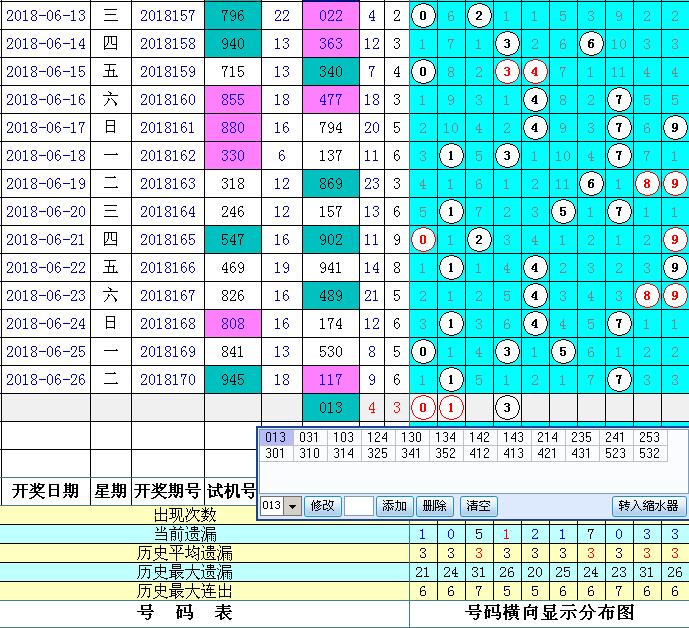Select number 253 in the number list

tap(649, 437)
